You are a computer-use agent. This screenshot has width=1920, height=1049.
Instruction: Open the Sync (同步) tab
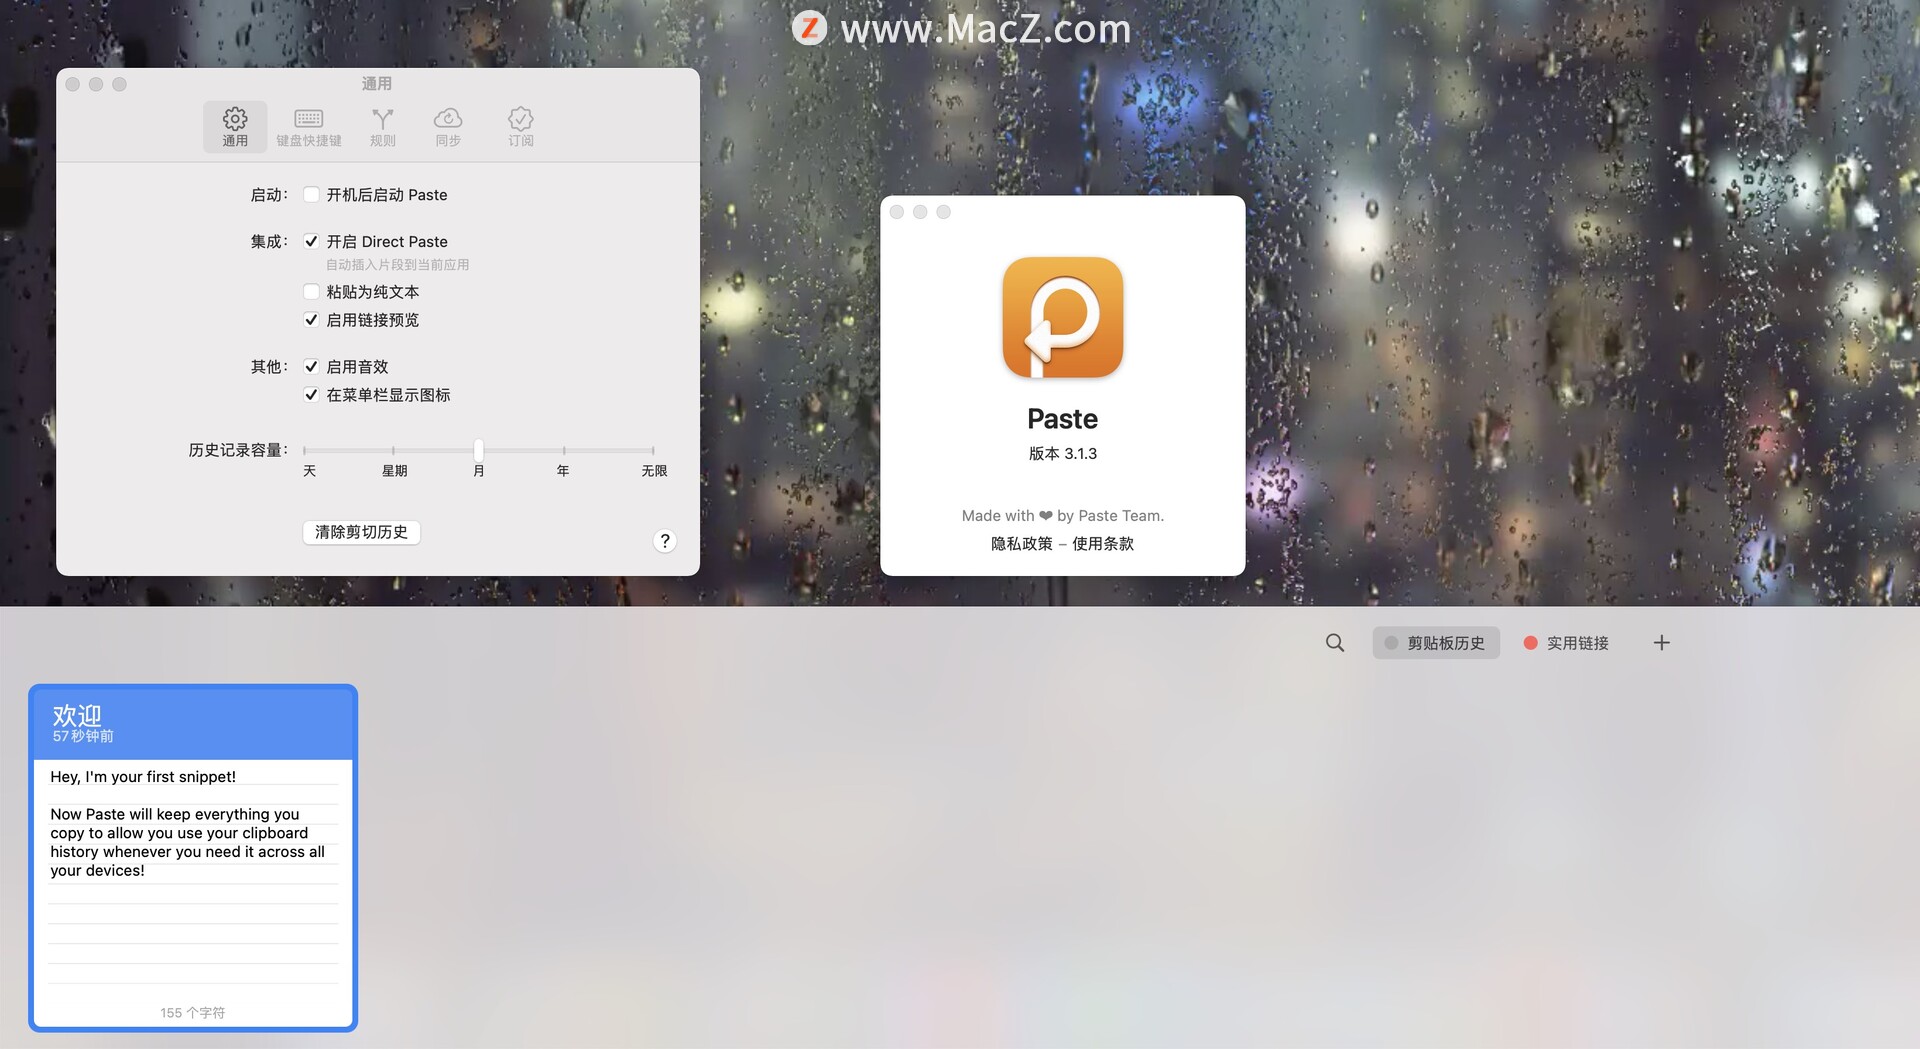448,127
